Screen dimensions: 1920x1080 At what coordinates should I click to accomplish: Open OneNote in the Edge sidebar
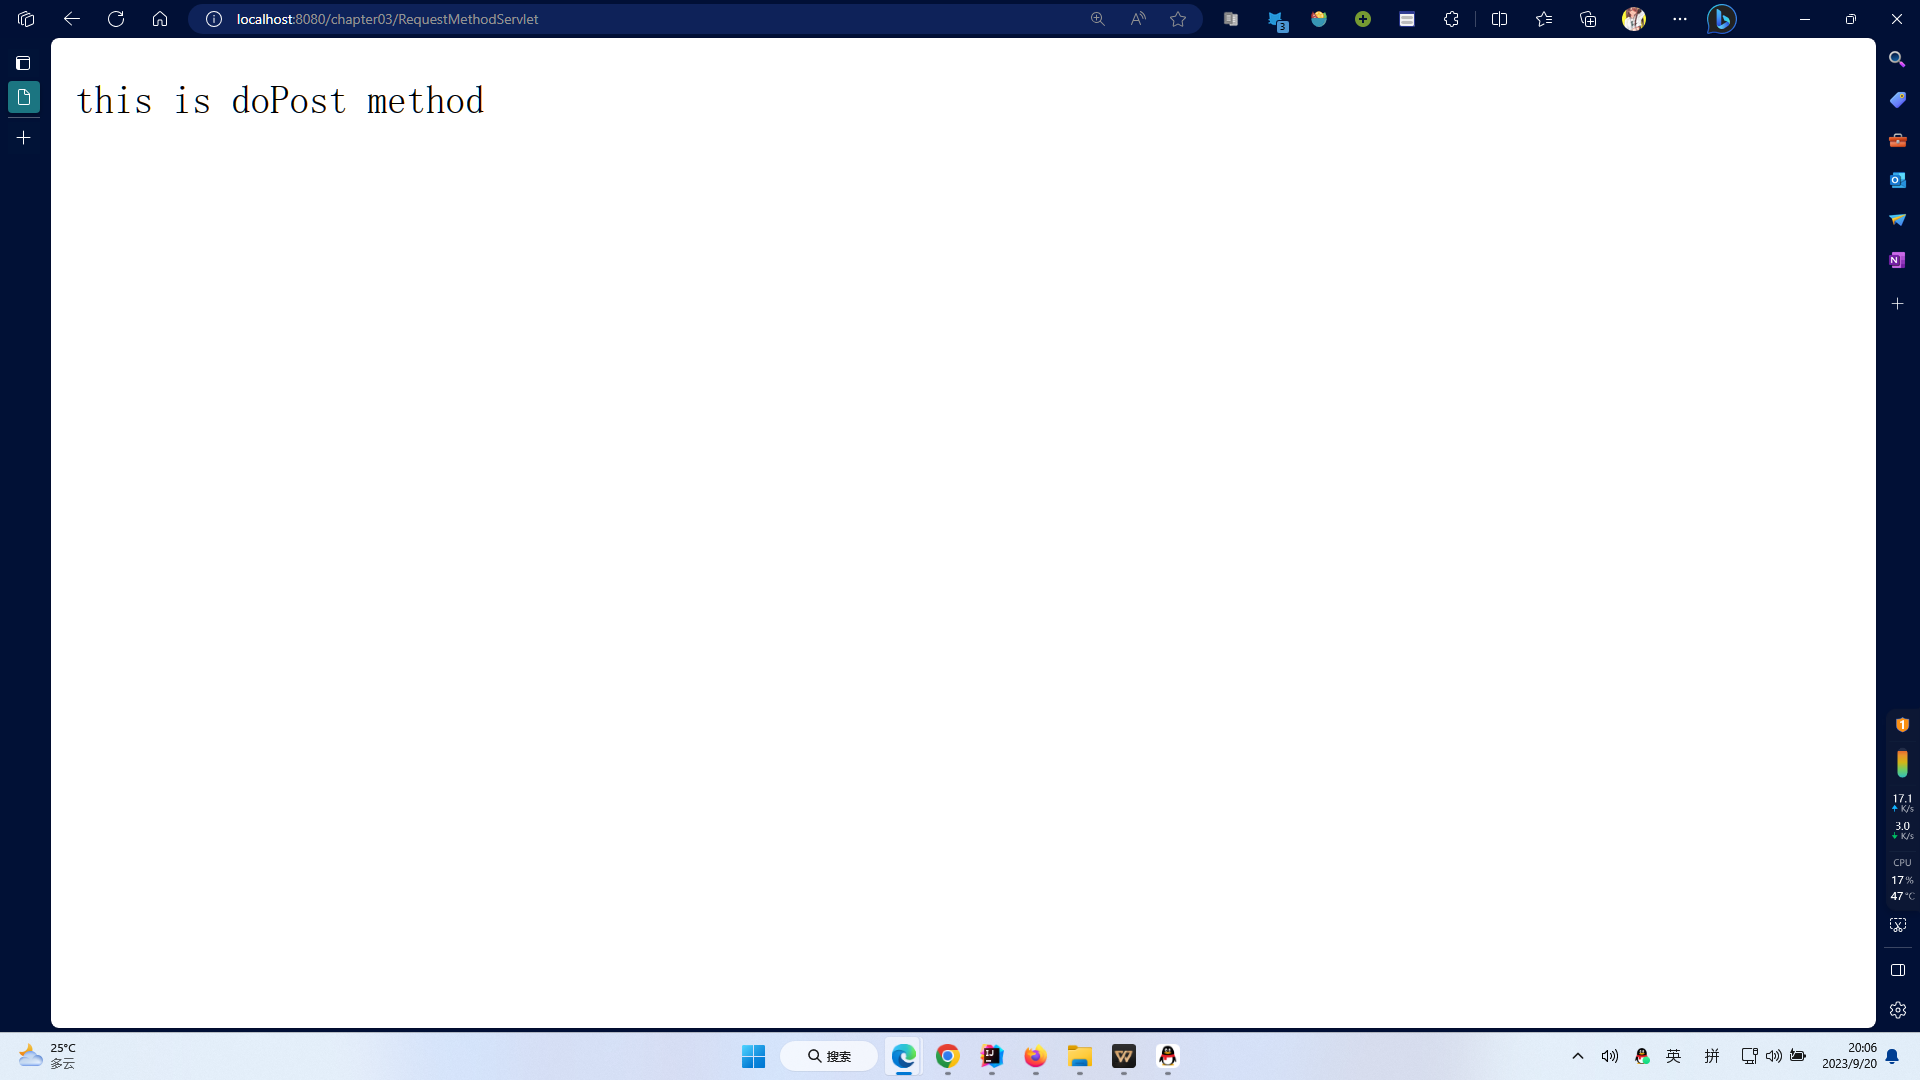coord(1897,260)
